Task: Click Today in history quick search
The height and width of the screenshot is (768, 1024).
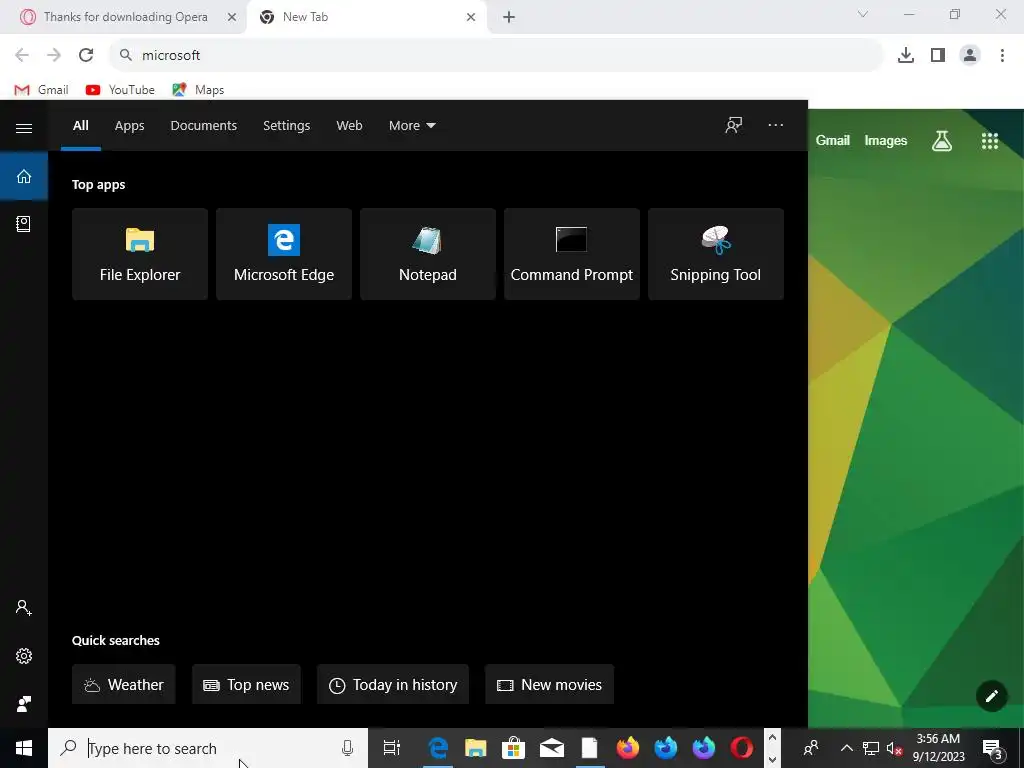Action: coord(393,684)
